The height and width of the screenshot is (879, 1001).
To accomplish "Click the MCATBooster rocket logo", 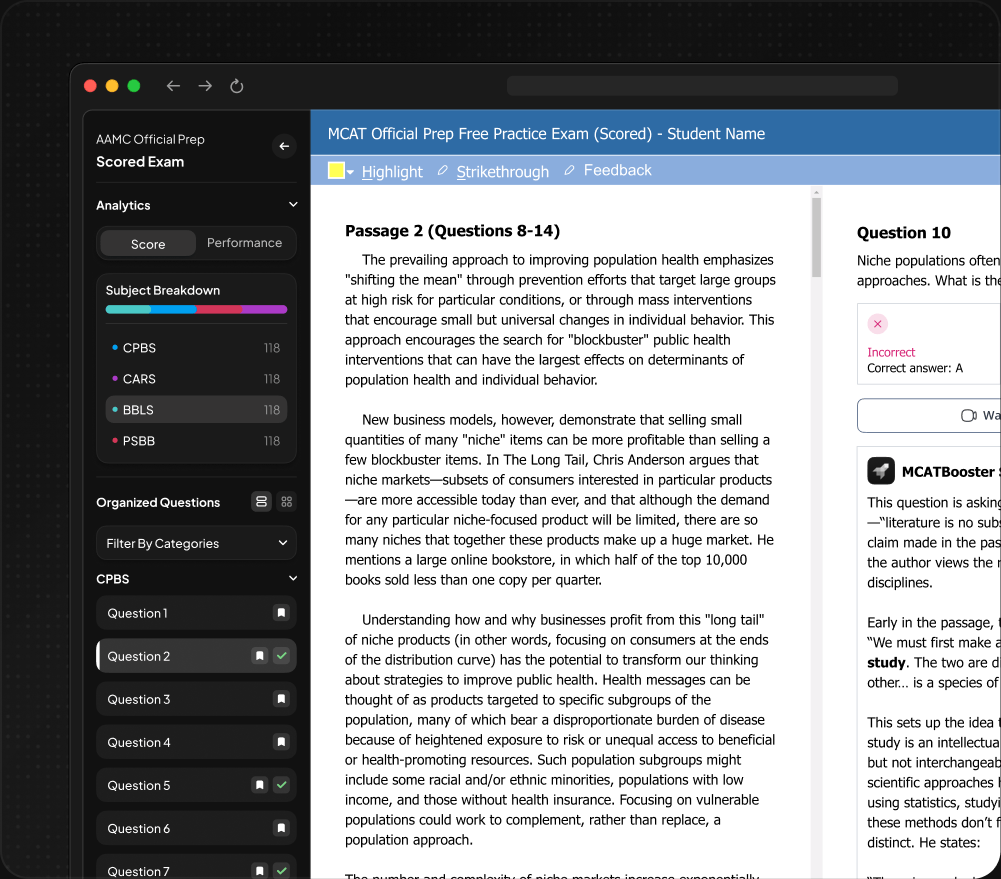I will (880, 471).
